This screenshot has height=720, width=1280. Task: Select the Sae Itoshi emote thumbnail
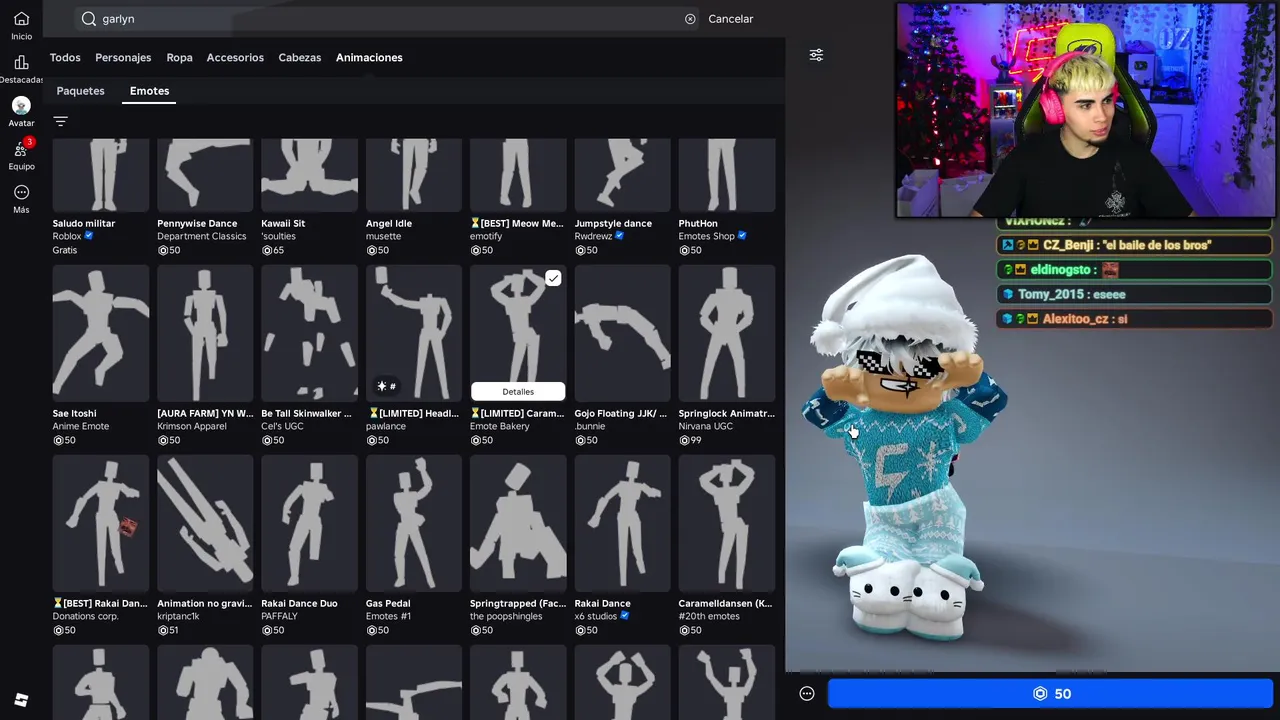pos(101,333)
